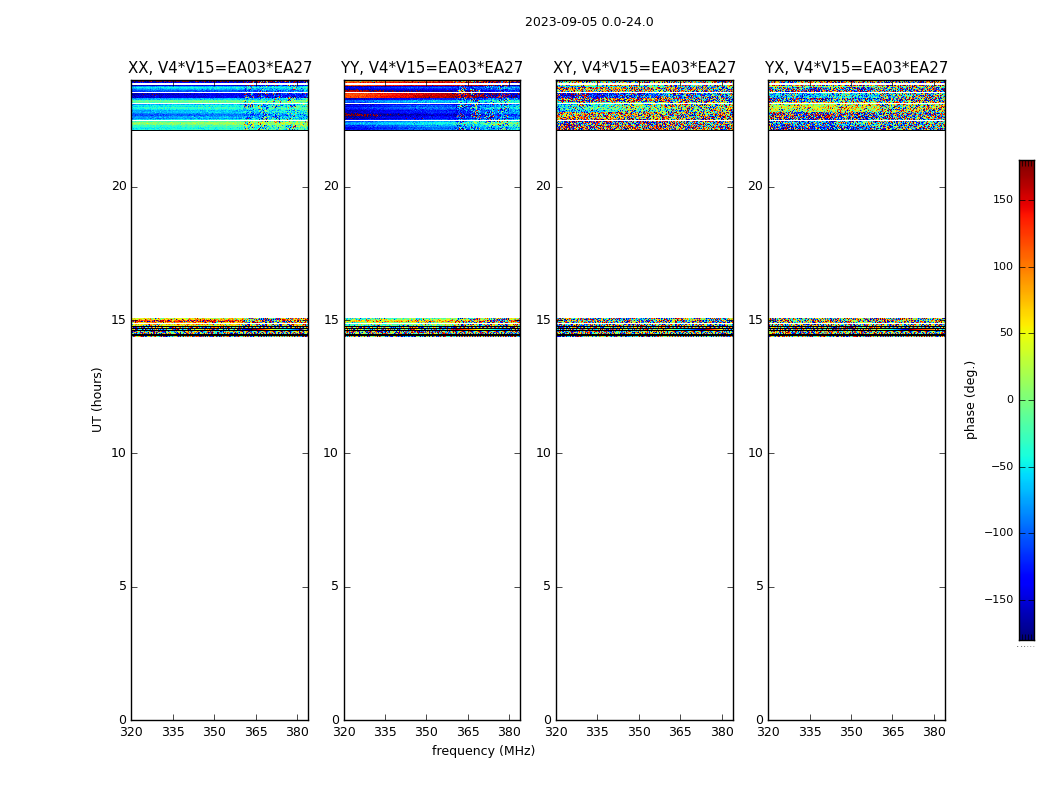Click the XY, V4*V15=EA03*EA27 panel title

pyautogui.click(x=644, y=68)
